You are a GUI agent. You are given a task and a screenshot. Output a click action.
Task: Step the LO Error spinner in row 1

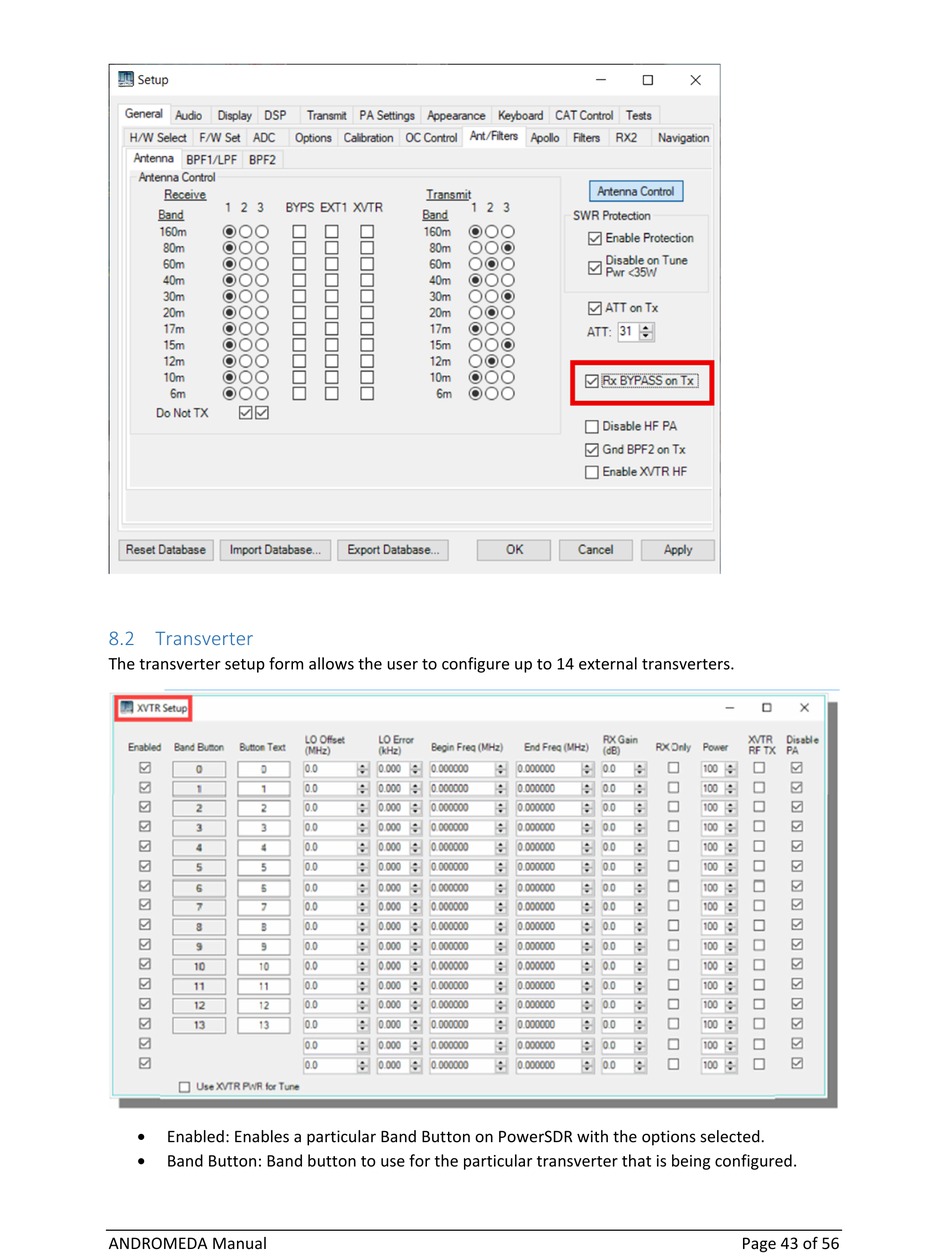pyautogui.click(x=416, y=789)
